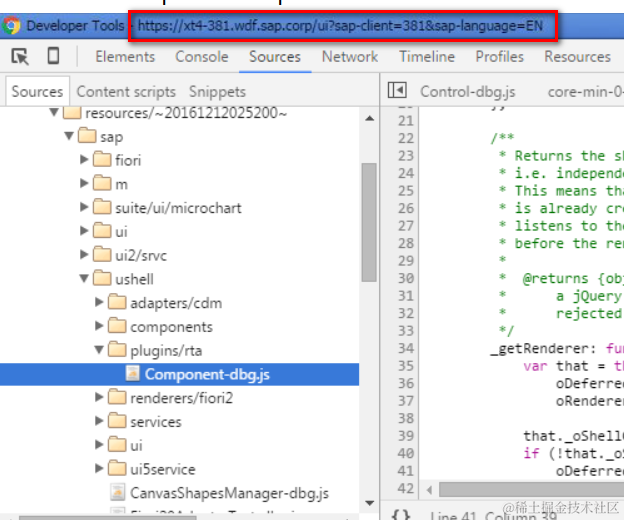Set a breakpoint on line number 40

[x=406, y=453]
